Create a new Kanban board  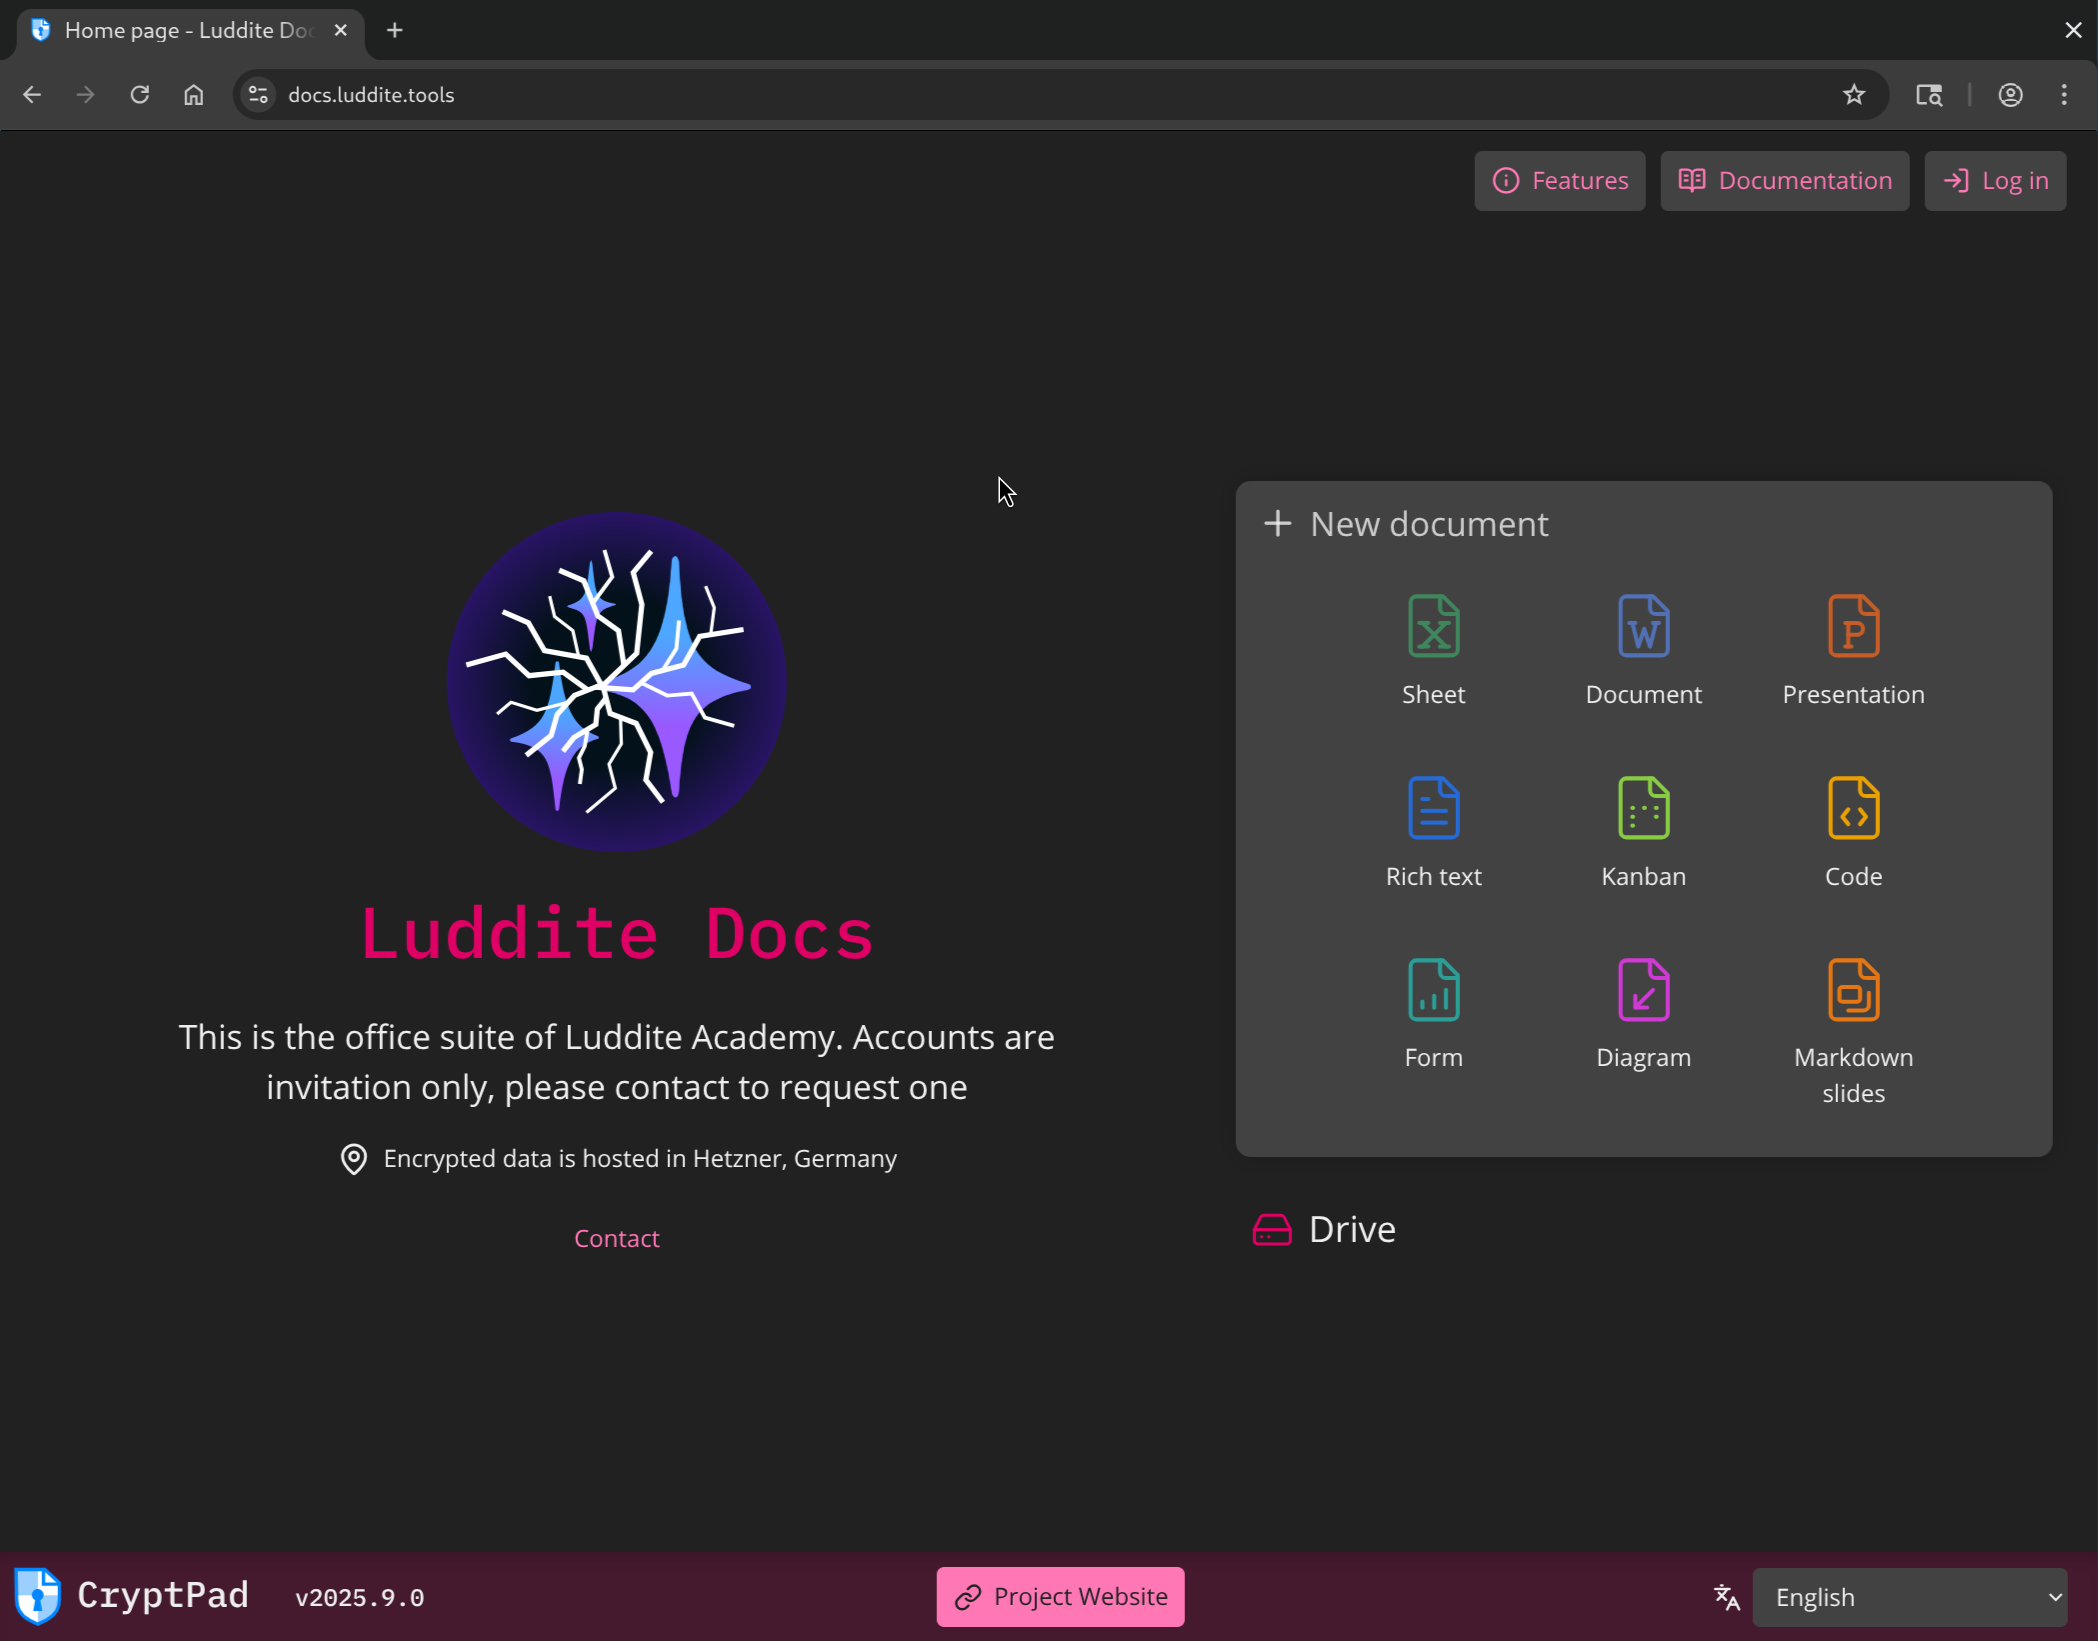(x=1643, y=832)
